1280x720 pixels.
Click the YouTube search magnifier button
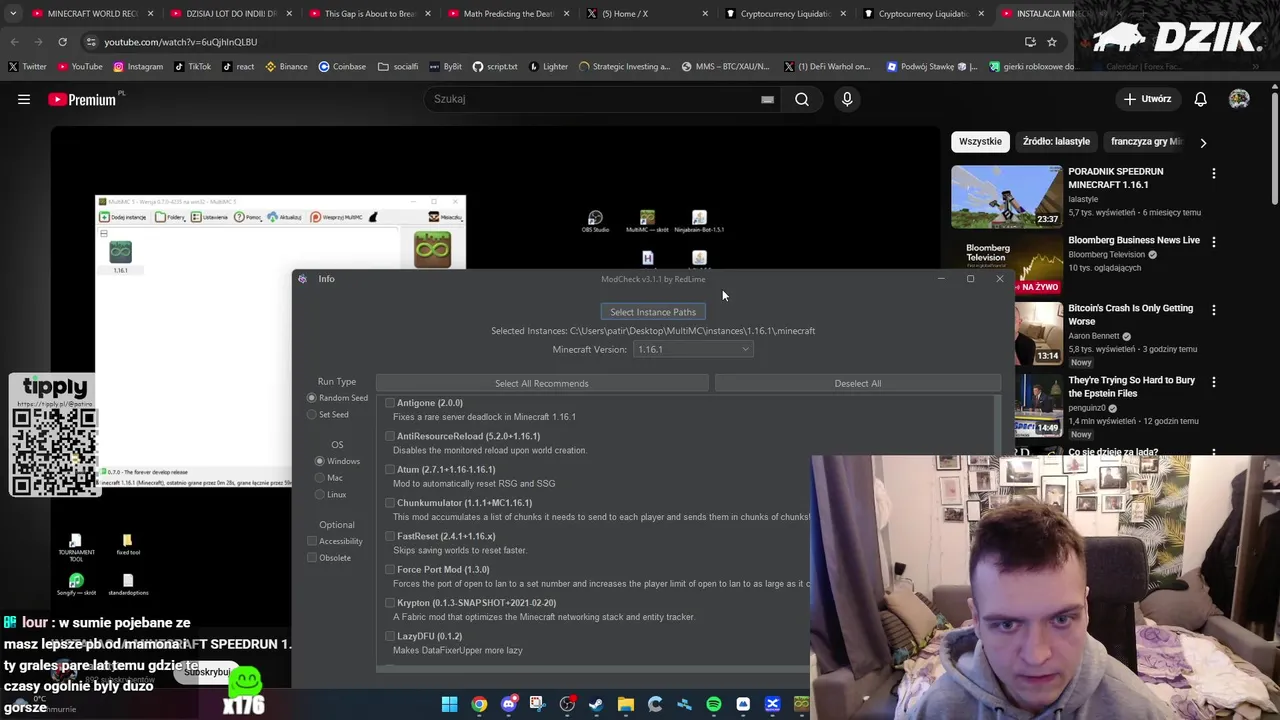pyautogui.click(x=802, y=99)
